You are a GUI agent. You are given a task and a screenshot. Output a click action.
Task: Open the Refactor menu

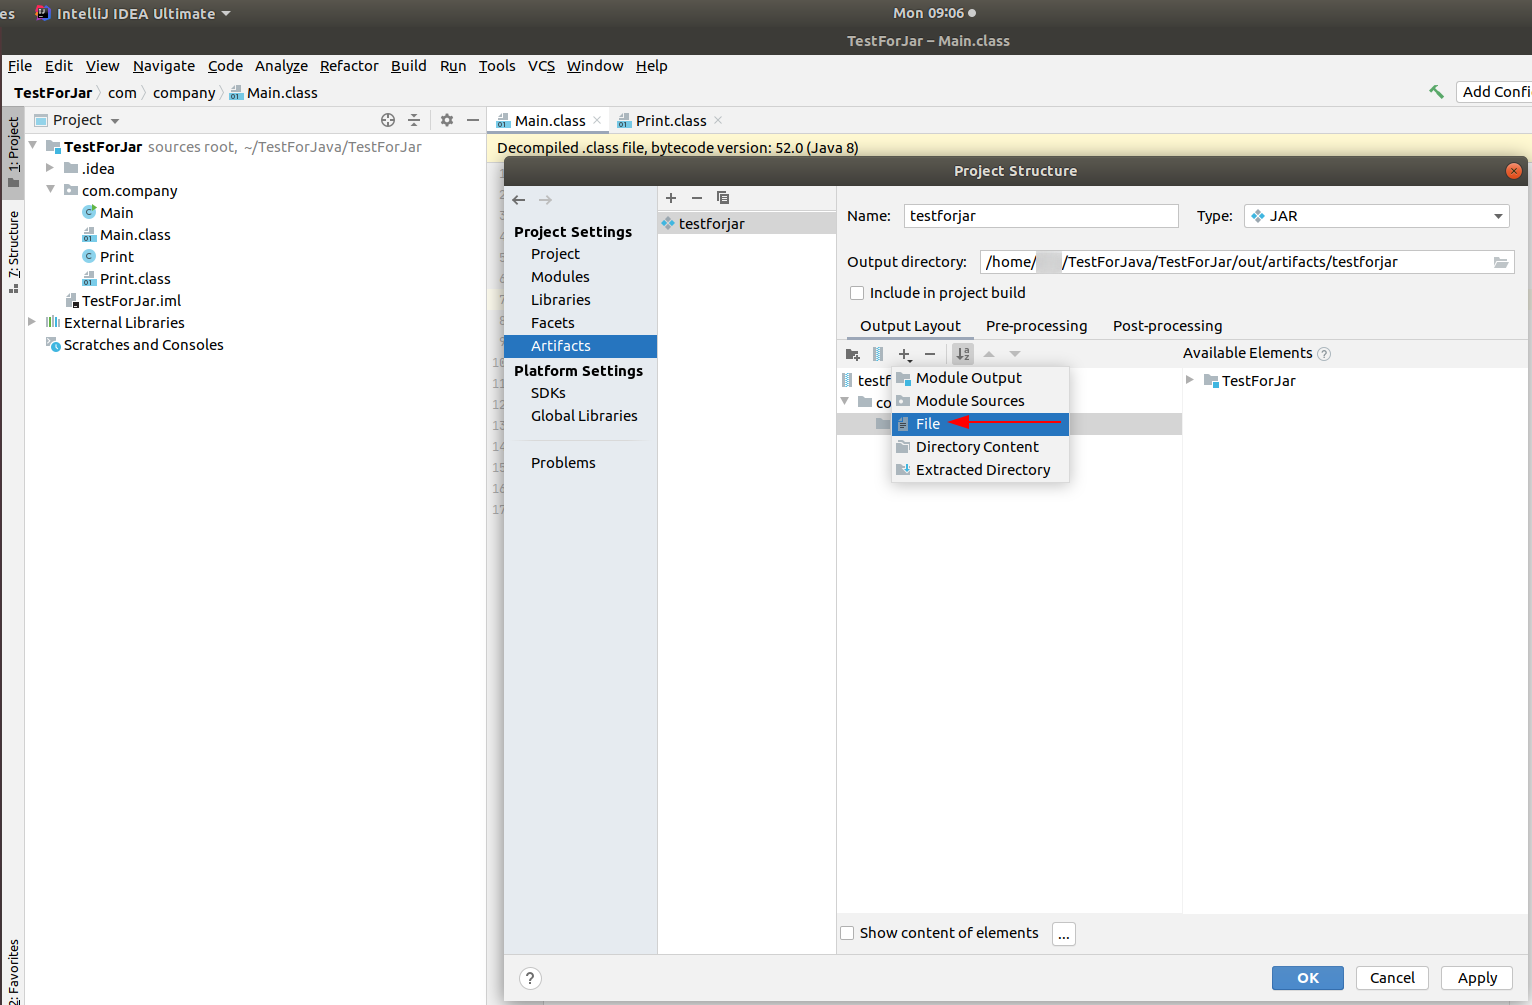pos(349,66)
